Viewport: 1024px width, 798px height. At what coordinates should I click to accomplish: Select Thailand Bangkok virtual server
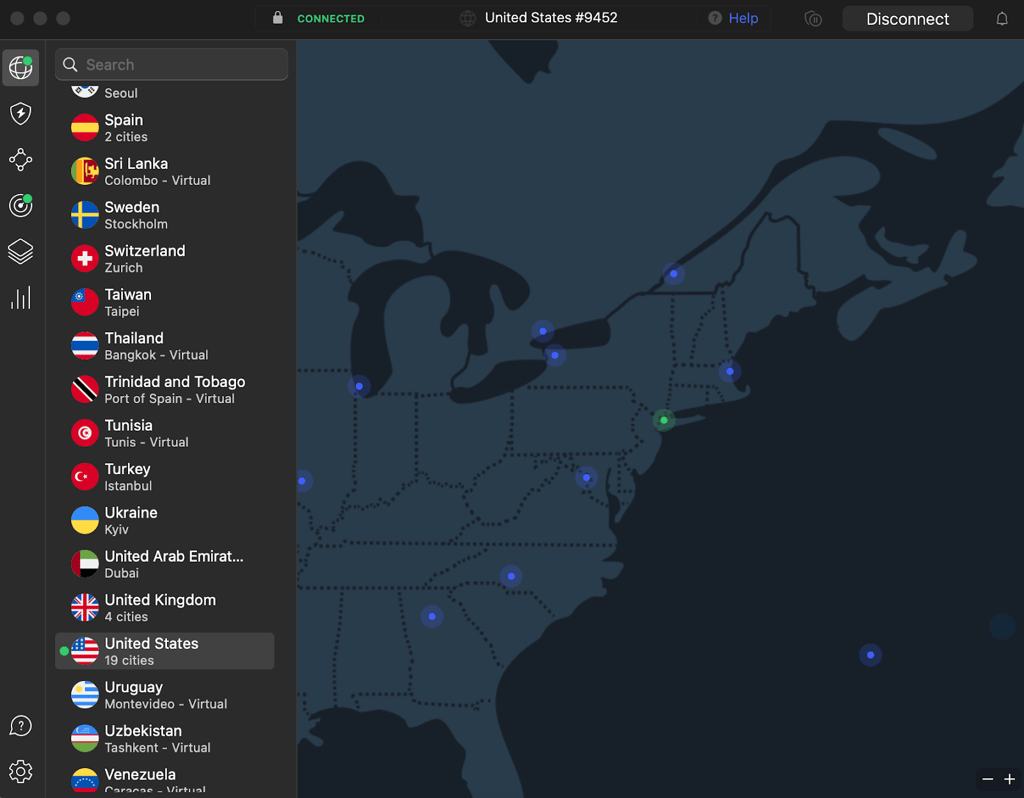[x=165, y=345]
